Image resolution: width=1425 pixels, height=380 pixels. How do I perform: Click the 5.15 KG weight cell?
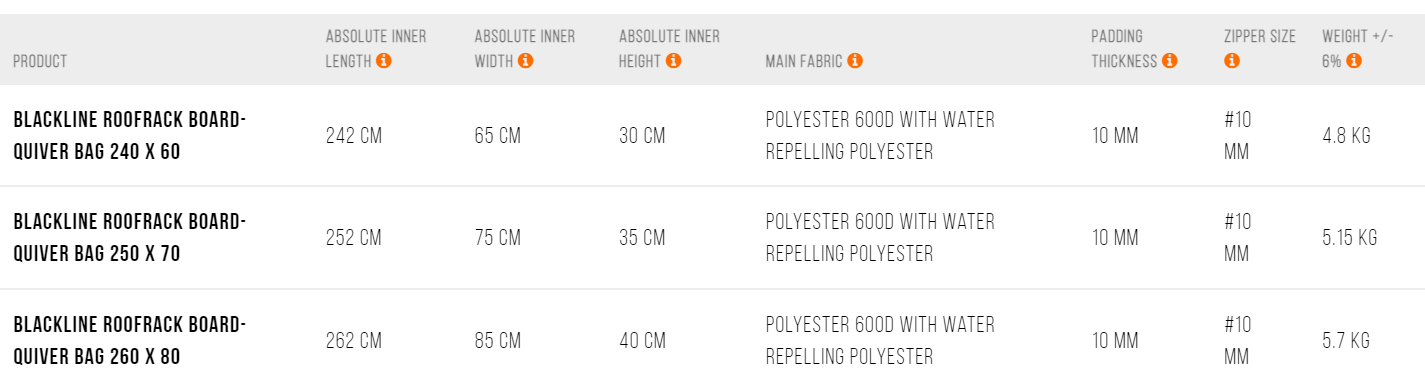[1350, 238]
